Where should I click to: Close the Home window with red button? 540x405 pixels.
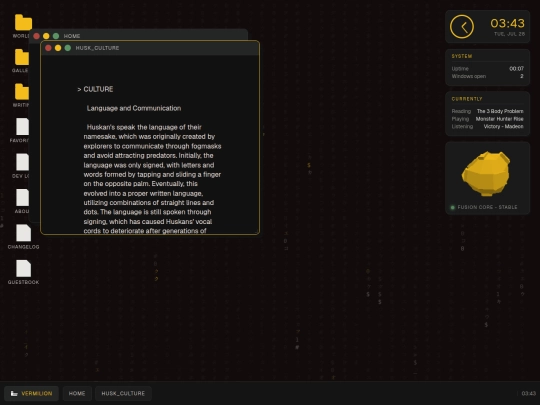pyautogui.click(x=36, y=36)
